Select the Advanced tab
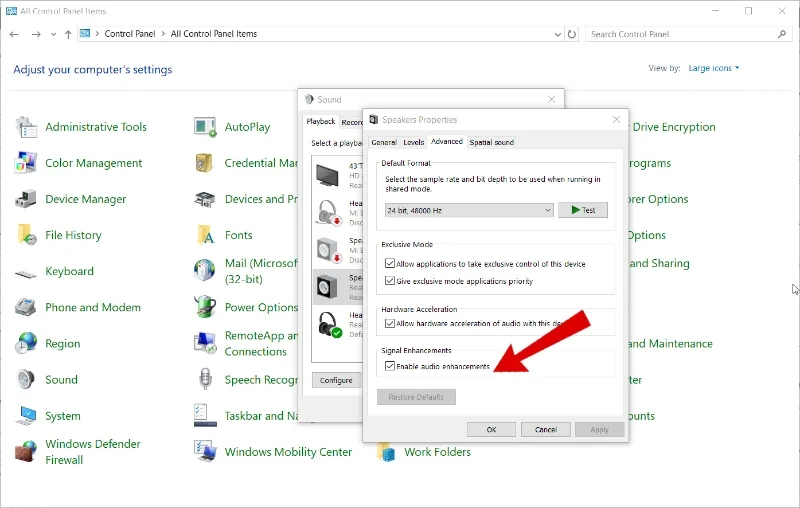Viewport: 800px width, 508px height. point(447,142)
